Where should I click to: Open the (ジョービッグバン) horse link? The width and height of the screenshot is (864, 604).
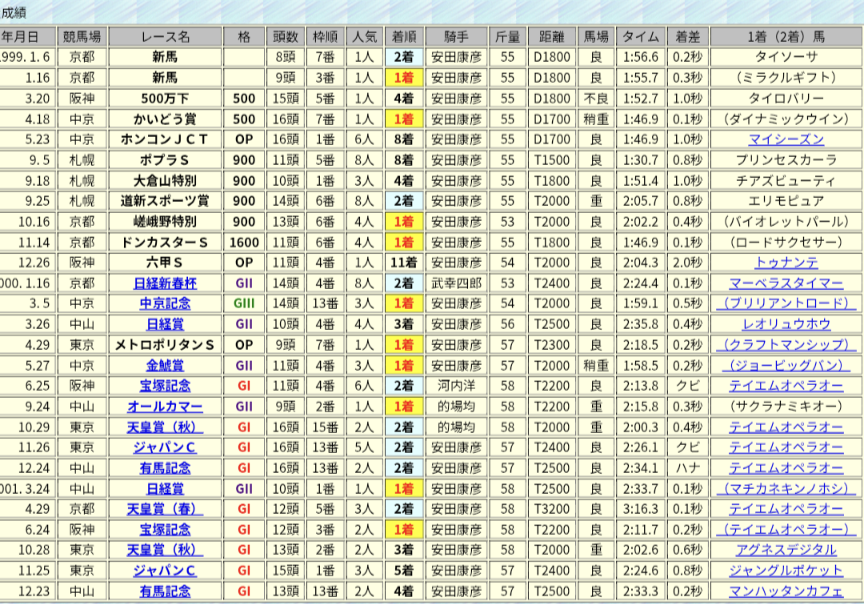click(785, 366)
